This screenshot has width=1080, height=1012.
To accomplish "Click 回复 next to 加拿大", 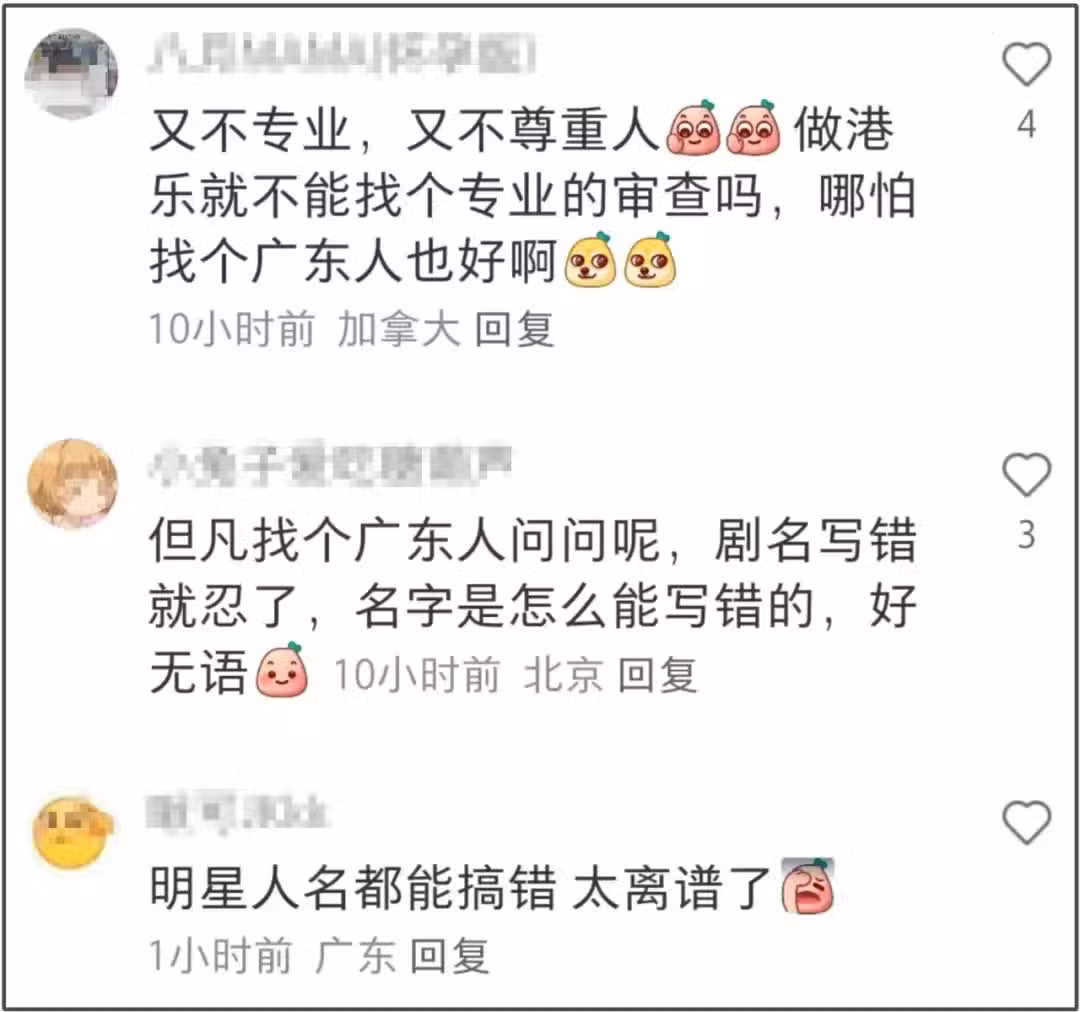I will pos(514,329).
